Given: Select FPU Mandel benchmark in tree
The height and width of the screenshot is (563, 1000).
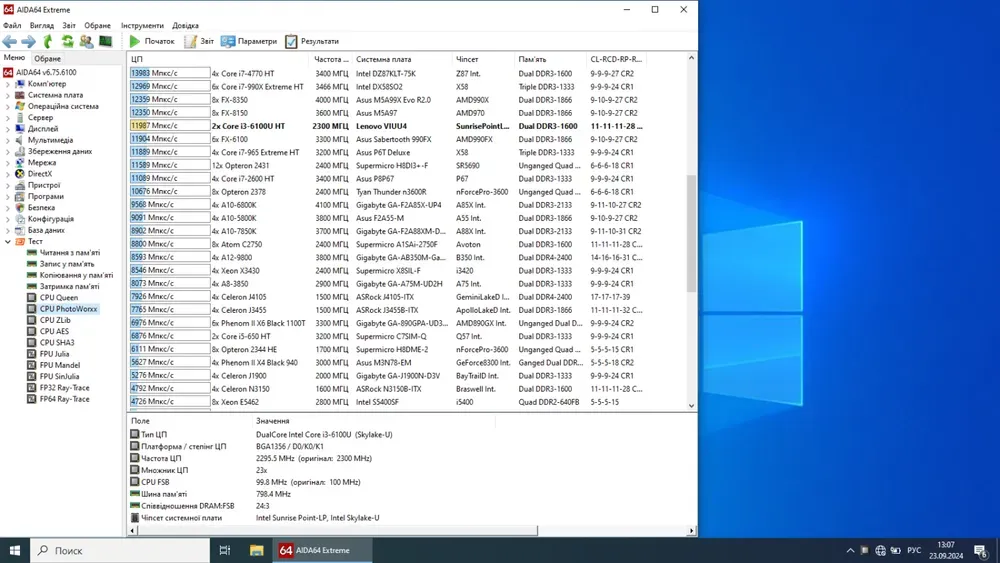Looking at the screenshot, I should point(60,365).
